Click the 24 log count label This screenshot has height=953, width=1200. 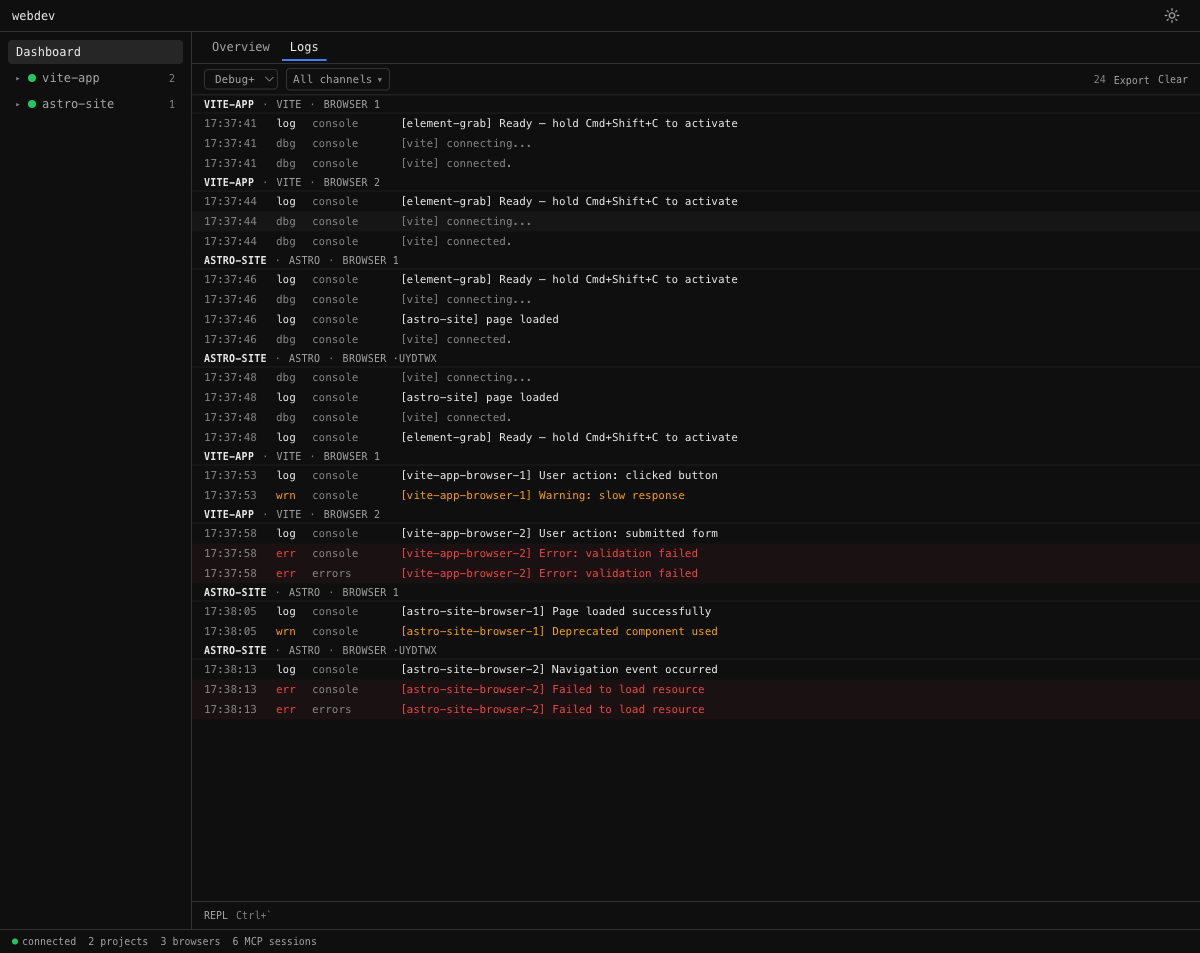click(1100, 80)
